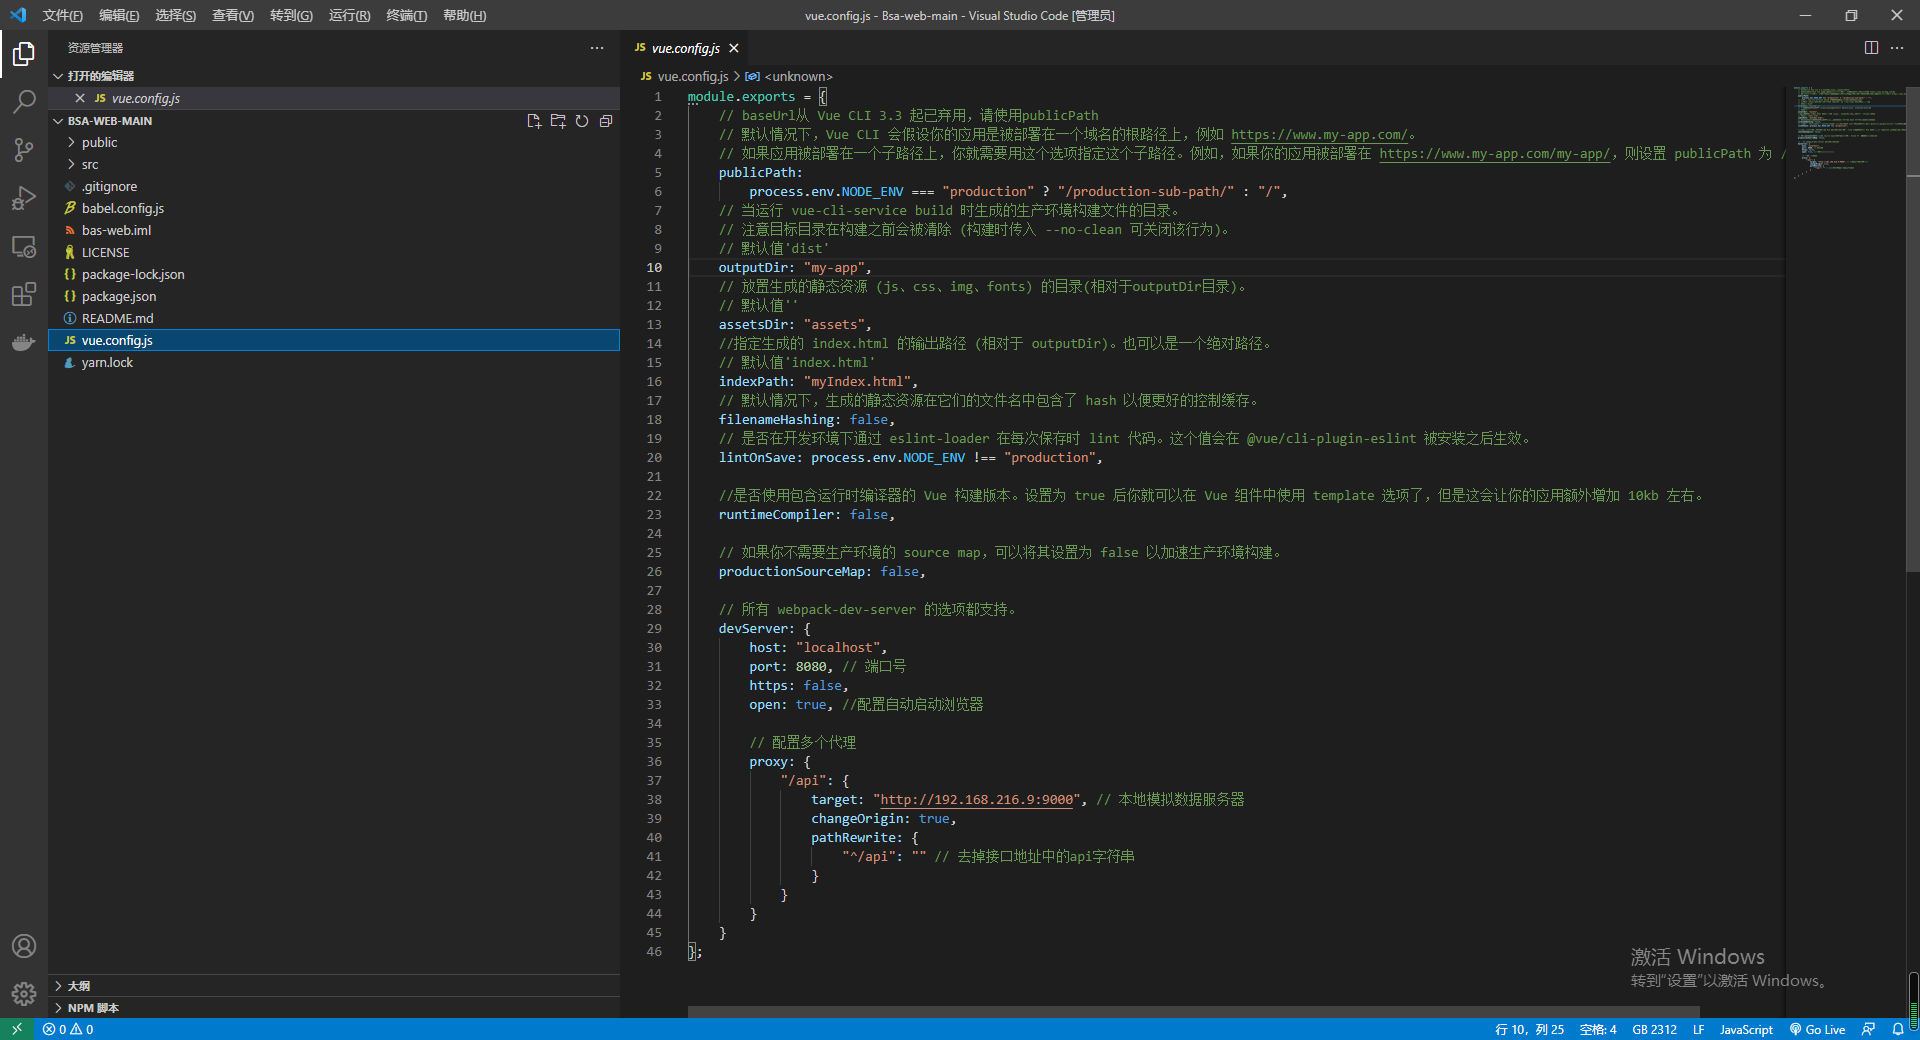Click the code minimap
Screen dimensions: 1920x1040
[1846, 135]
